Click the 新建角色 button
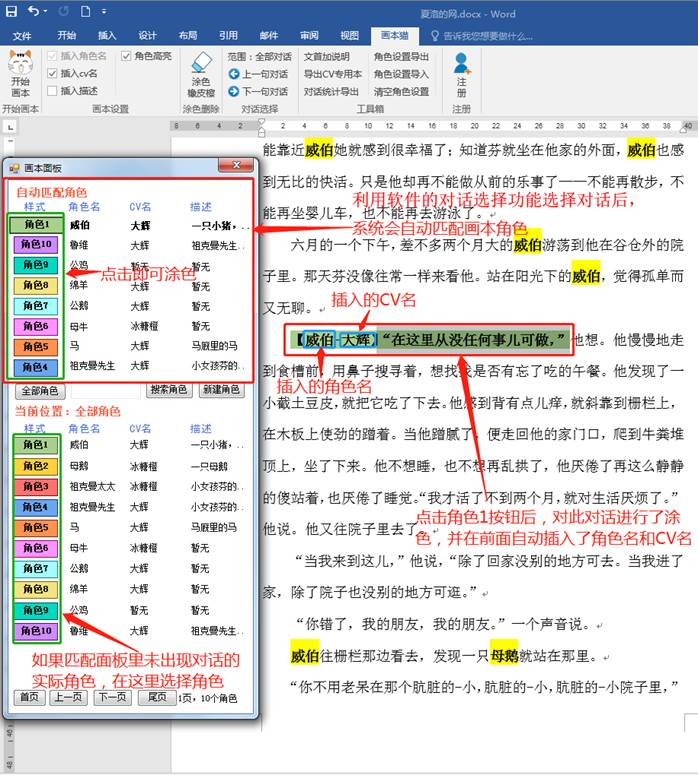This screenshot has width=698, height=775. (221, 390)
